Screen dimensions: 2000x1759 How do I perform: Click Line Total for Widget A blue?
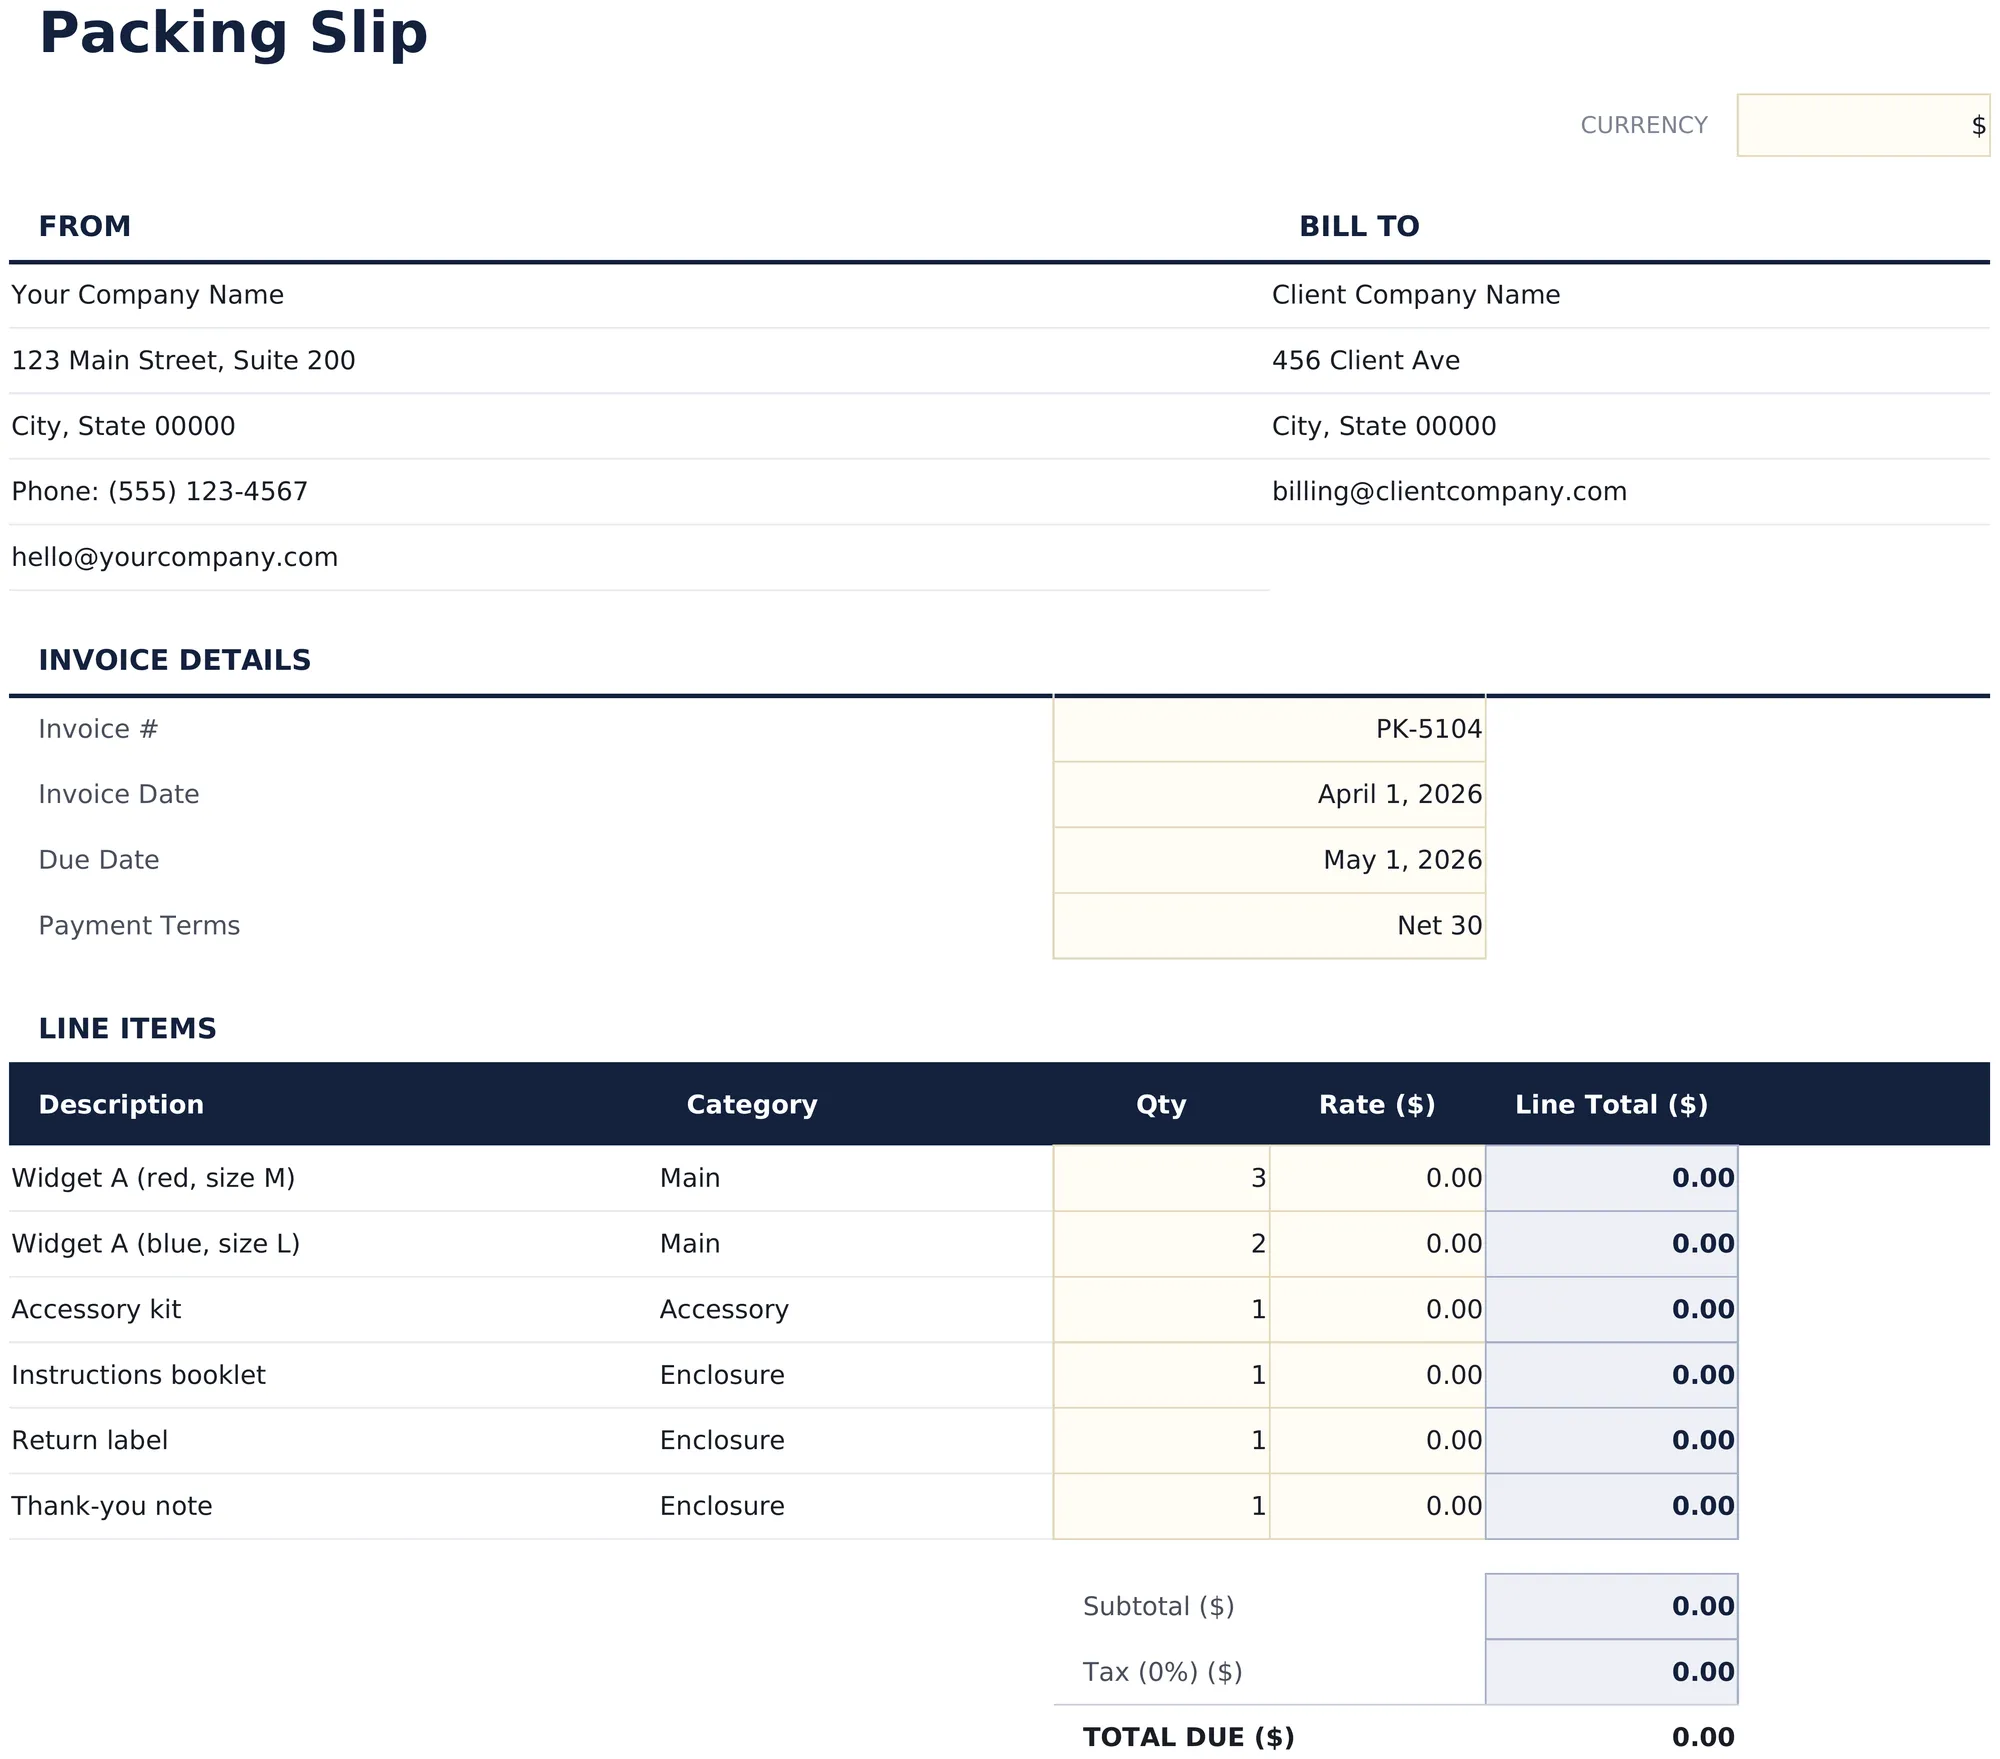click(1611, 1243)
